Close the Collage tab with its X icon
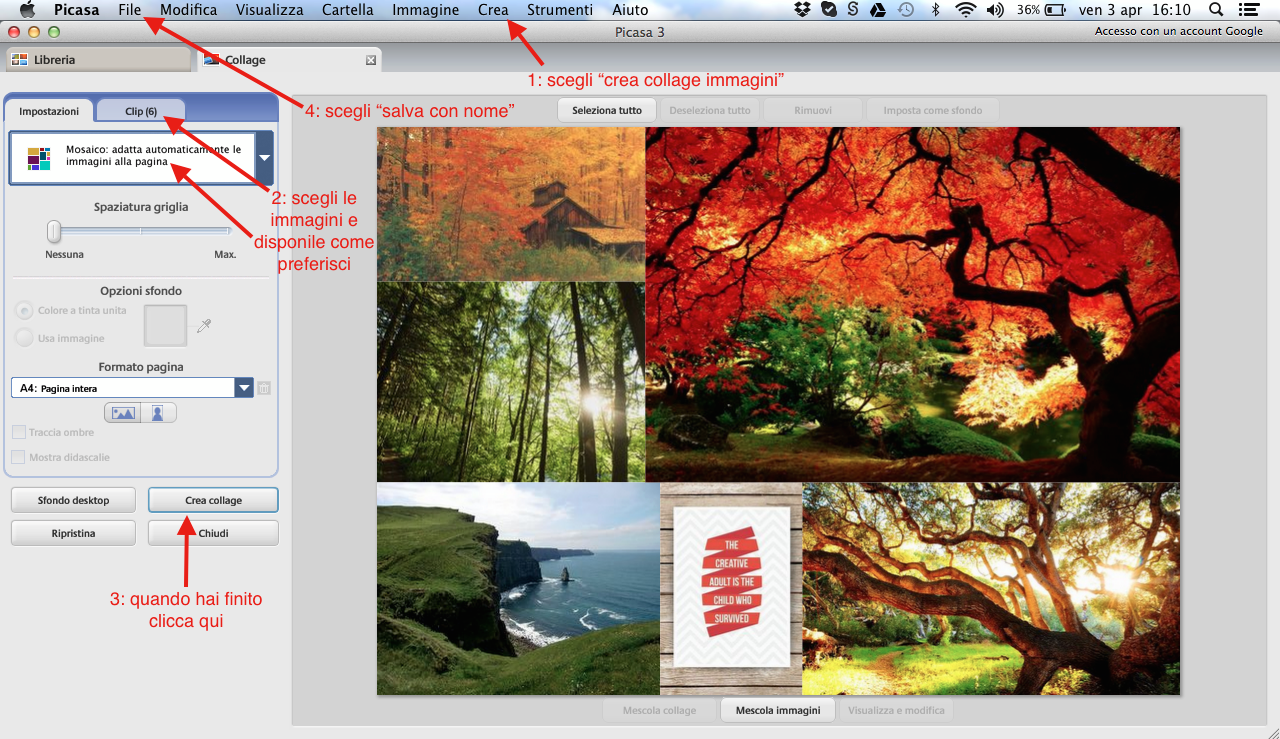Screen dimensions: 1280x739 pyautogui.click(x=371, y=60)
